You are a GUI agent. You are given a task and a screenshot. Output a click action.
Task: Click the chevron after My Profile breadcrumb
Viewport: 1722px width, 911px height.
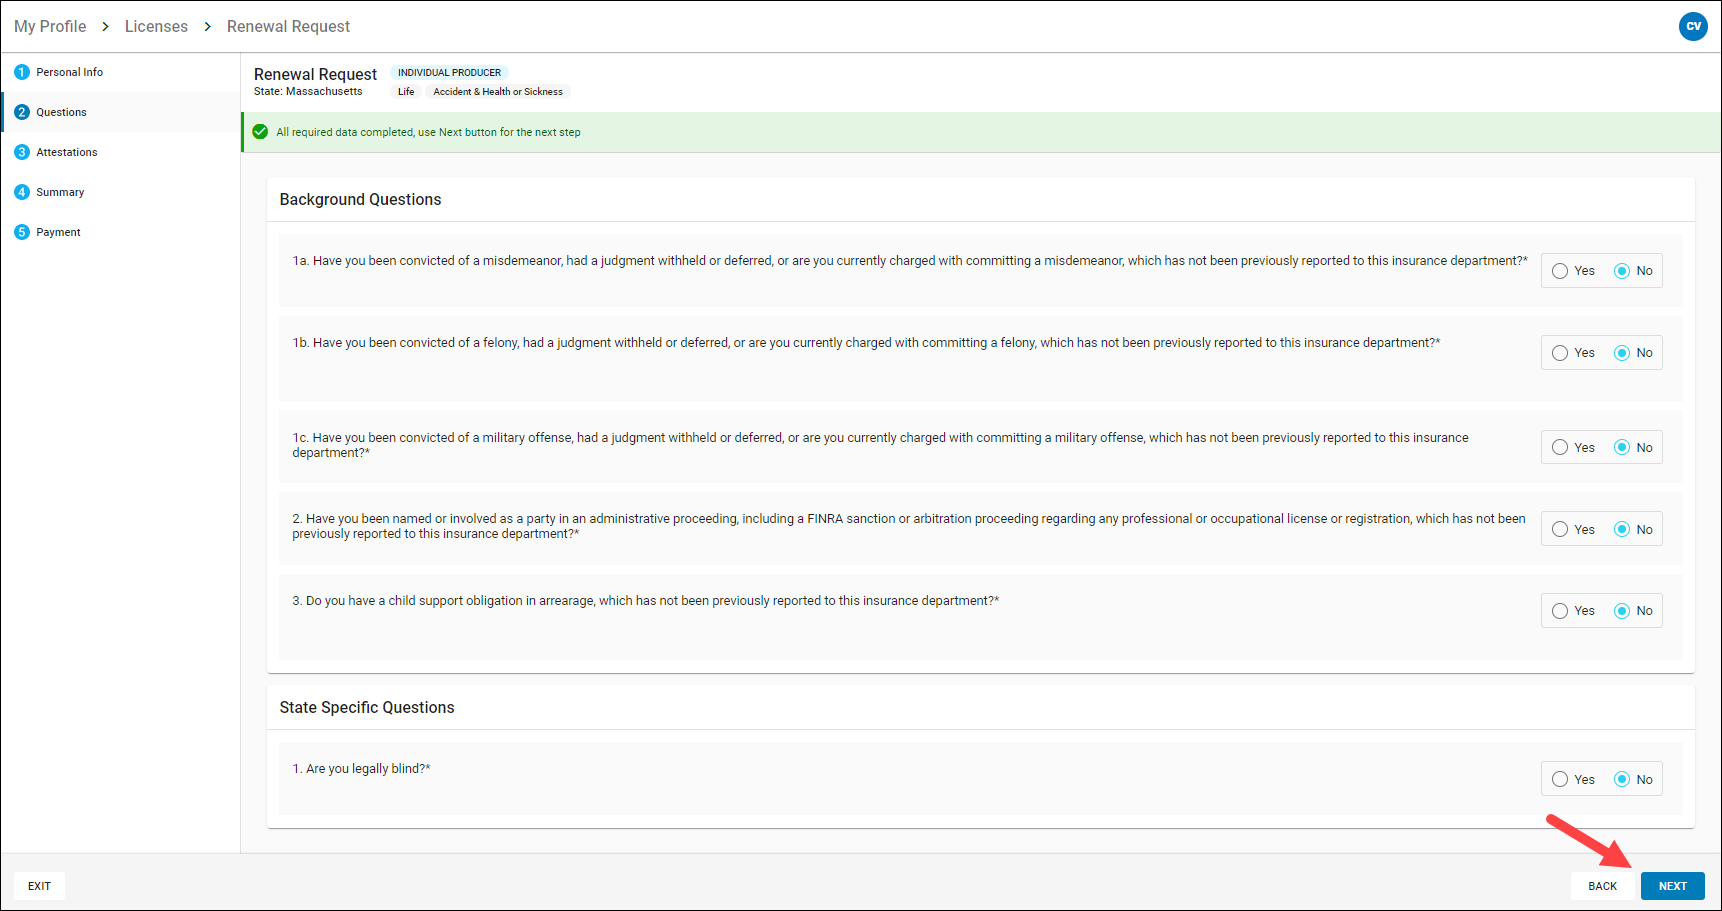click(105, 26)
